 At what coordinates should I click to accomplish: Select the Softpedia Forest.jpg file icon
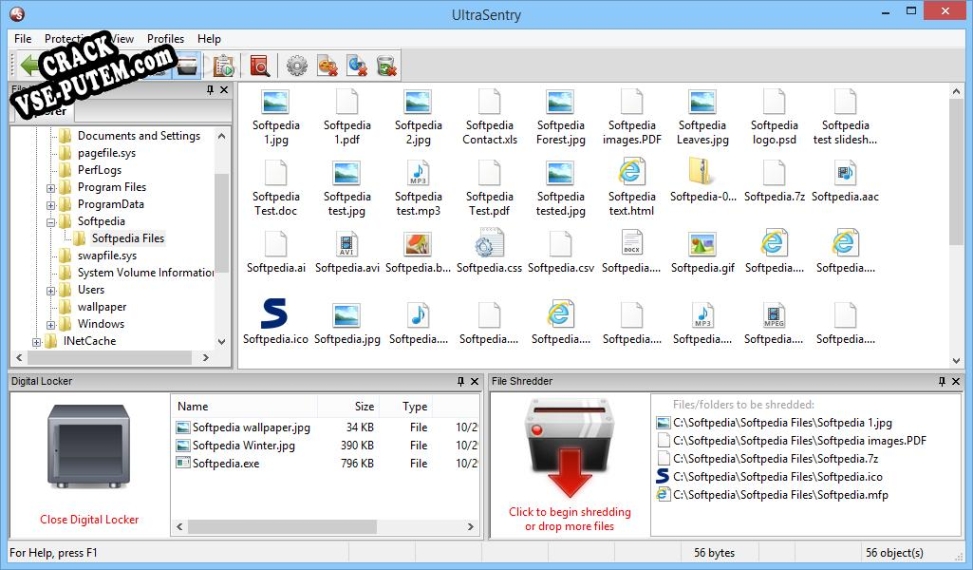coord(560,102)
